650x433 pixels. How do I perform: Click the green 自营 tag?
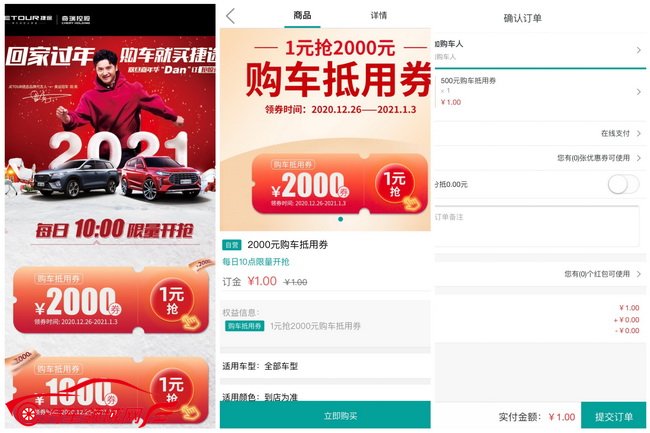pos(232,245)
